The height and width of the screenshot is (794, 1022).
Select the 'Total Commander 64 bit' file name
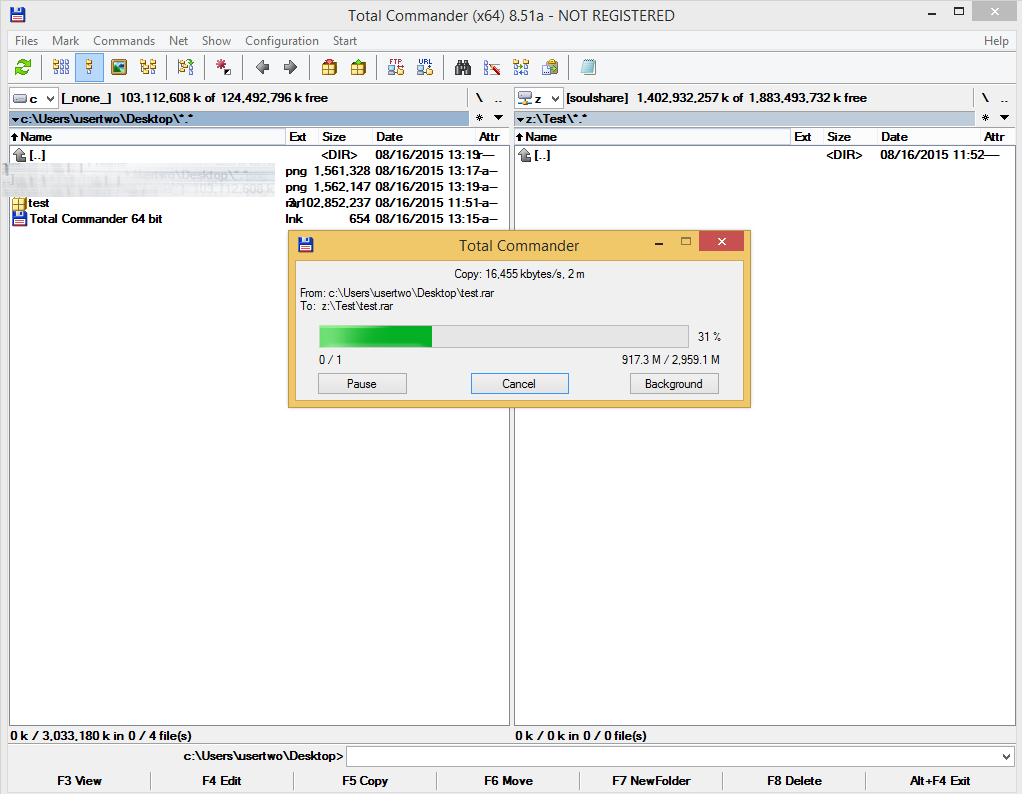click(96, 219)
